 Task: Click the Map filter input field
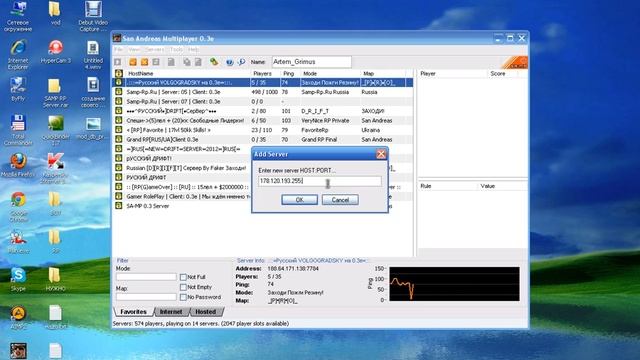(x=146, y=297)
